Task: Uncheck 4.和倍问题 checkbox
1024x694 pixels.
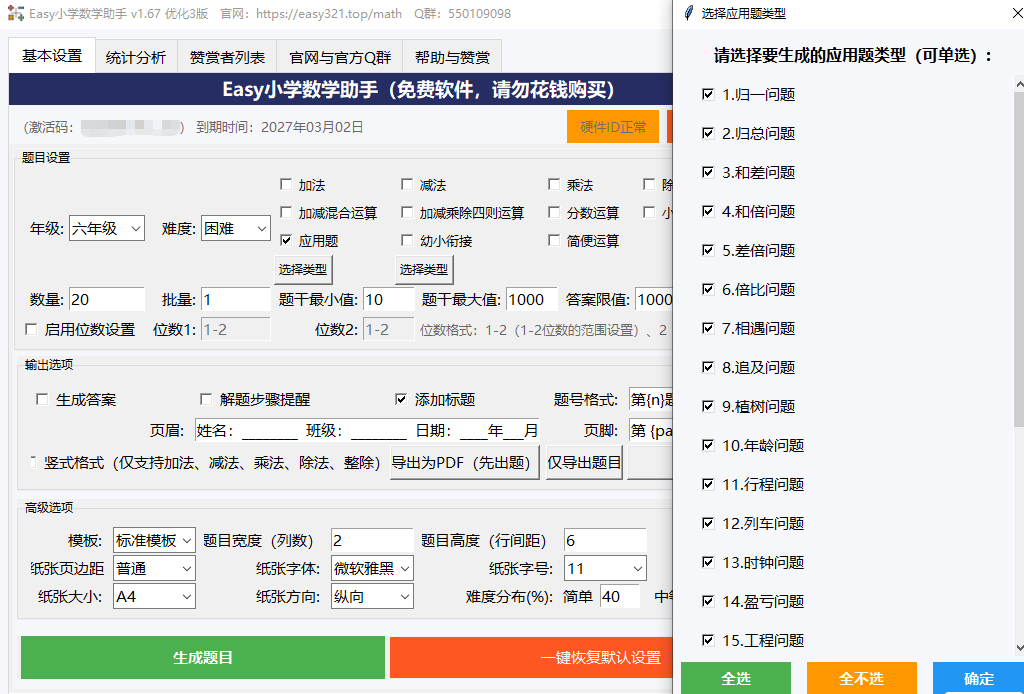Action: point(708,211)
